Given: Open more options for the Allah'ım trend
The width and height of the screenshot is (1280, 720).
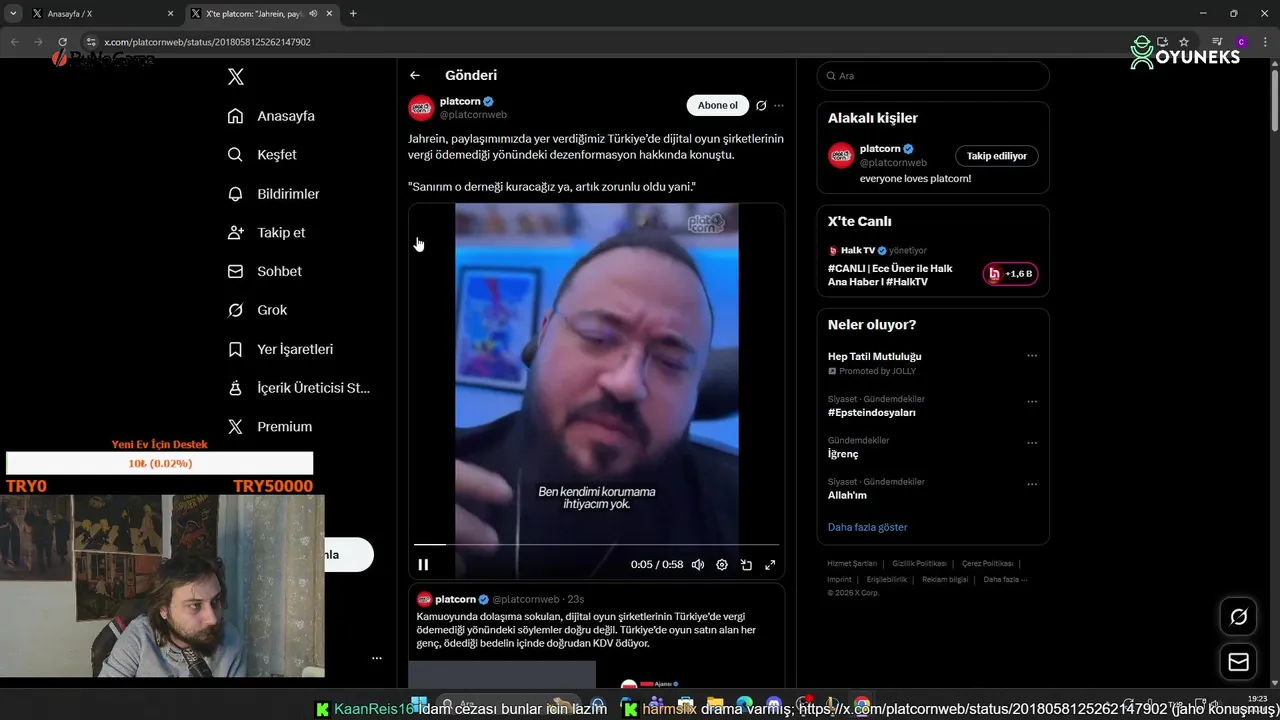Looking at the screenshot, I should 1032,484.
